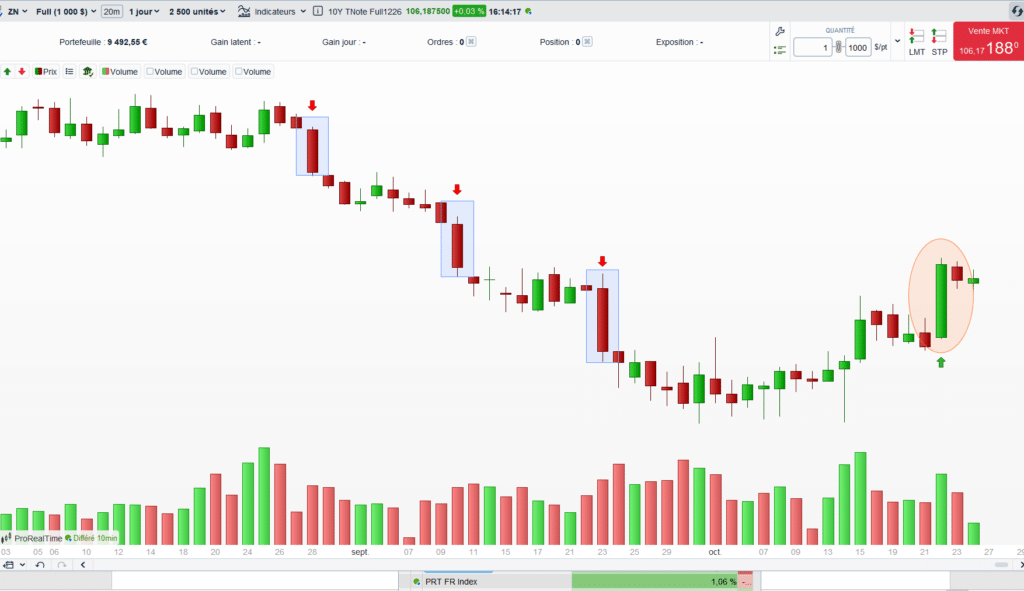The image size is (1024, 591).
Task: Open the list view icon beside Prix
Action: click(69, 72)
